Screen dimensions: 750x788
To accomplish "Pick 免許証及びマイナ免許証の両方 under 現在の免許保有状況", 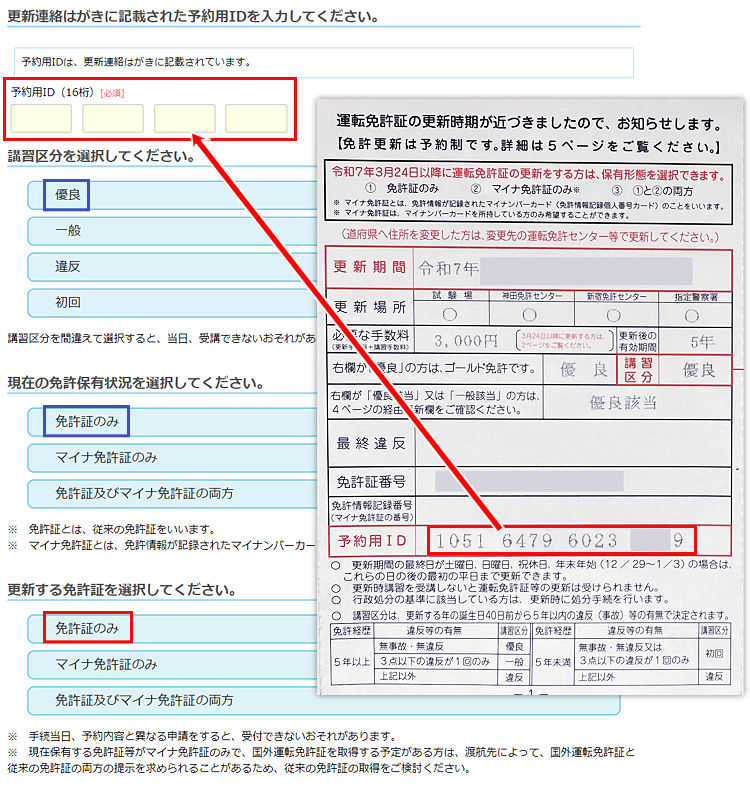I will (x=144, y=493).
